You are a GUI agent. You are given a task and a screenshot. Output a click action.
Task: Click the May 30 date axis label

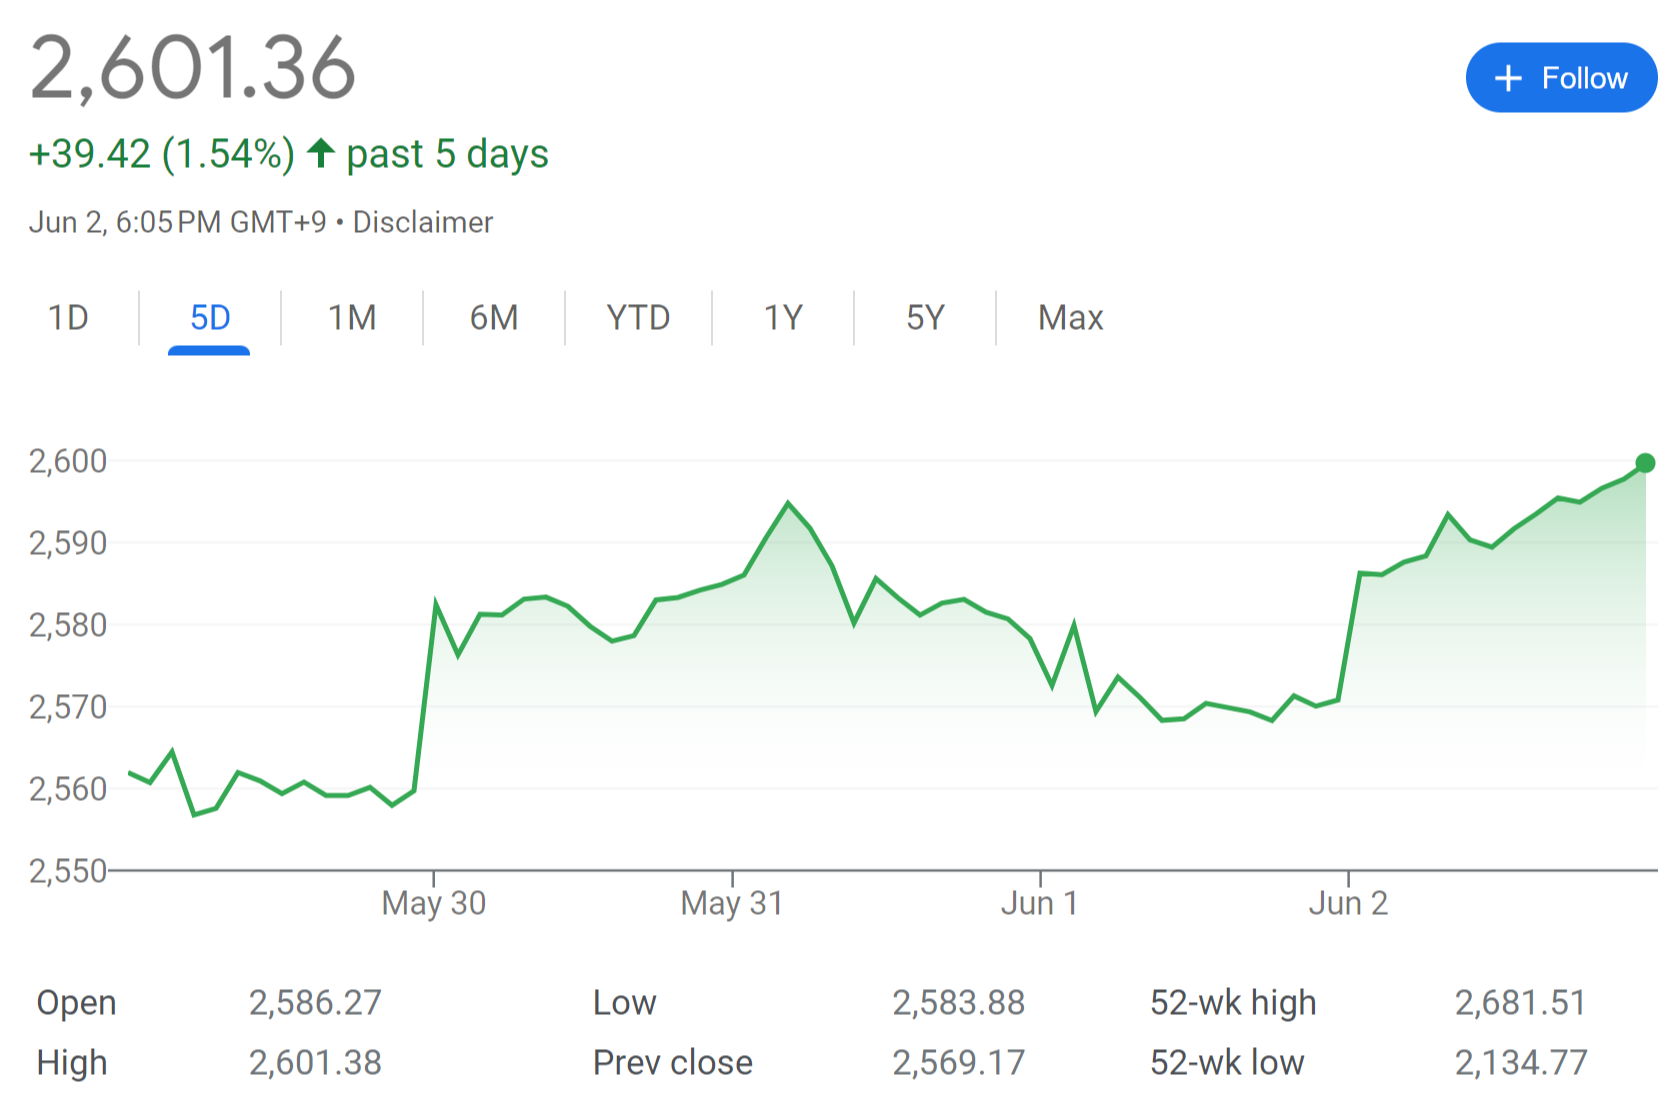433,903
